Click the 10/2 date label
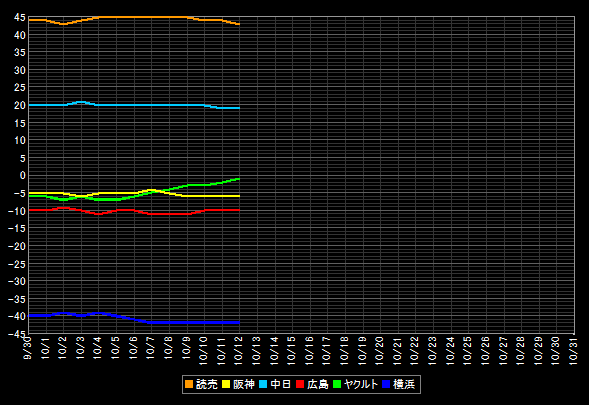 point(62,348)
